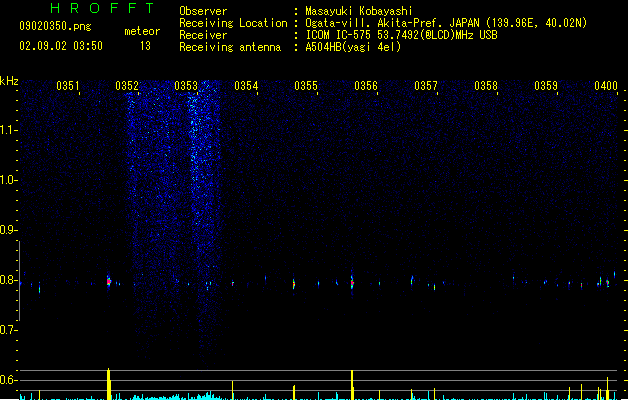The height and width of the screenshot is (400, 629).
Task: Click the meteor count 13
Action: (x=145, y=46)
